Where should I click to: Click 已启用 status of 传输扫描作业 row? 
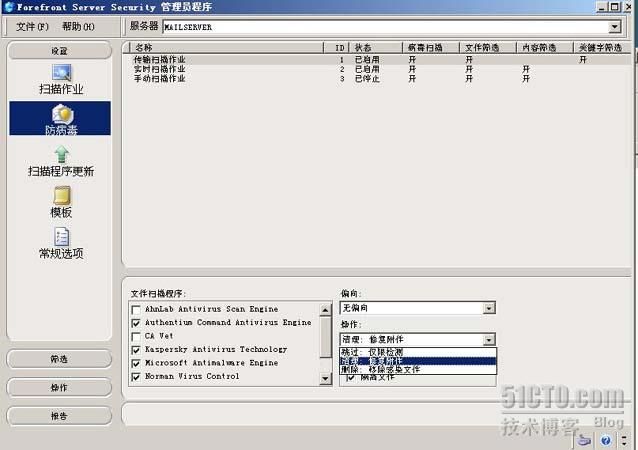(x=367, y=60)
